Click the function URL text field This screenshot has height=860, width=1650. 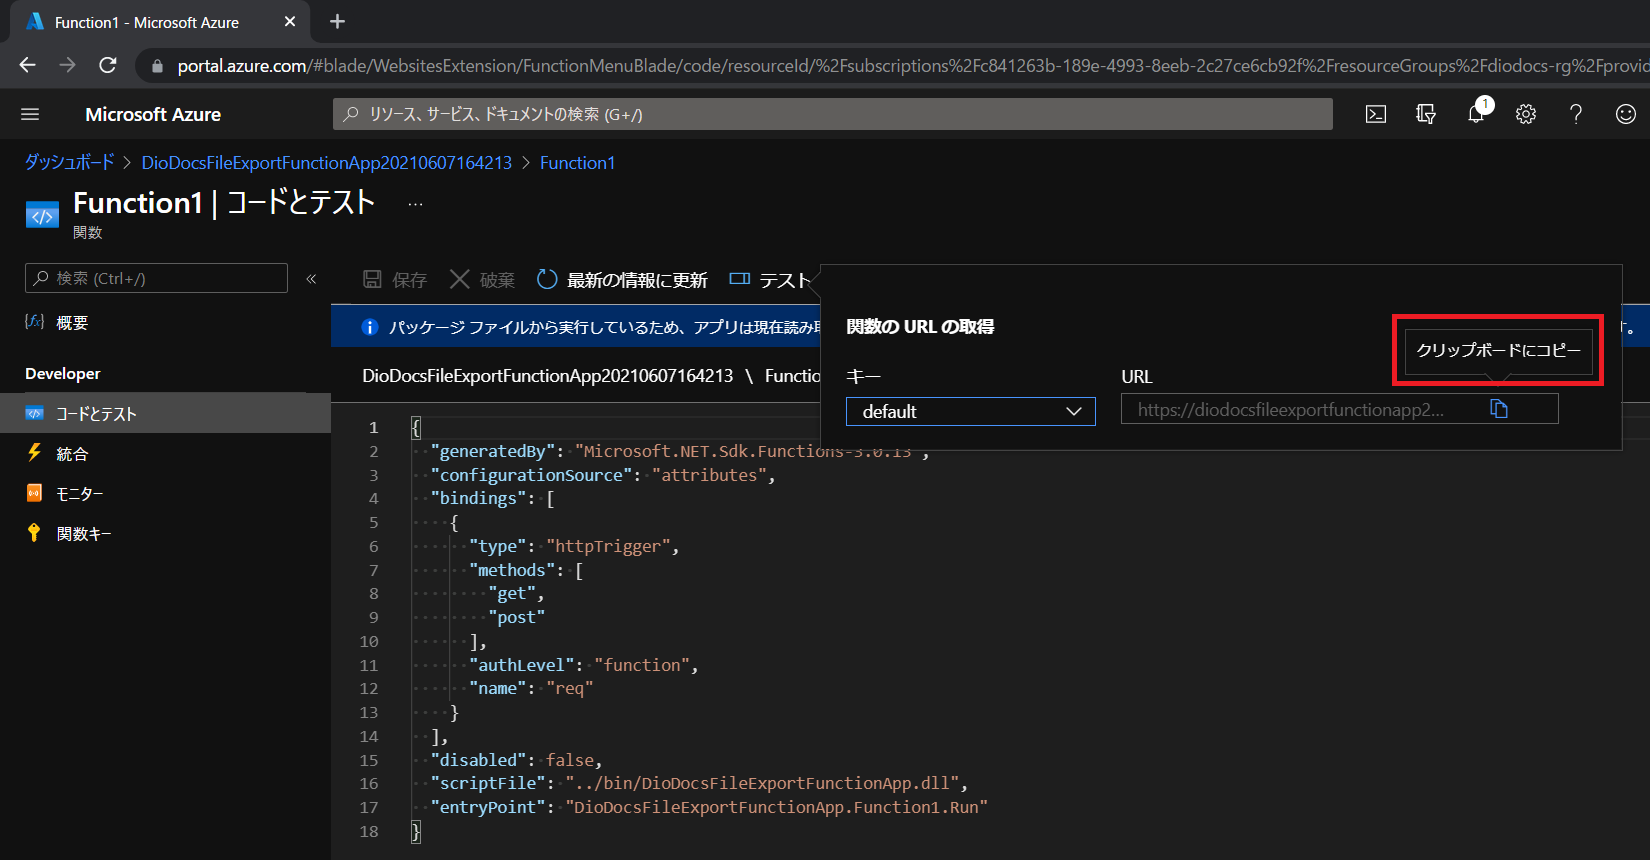coord(1339,409)
